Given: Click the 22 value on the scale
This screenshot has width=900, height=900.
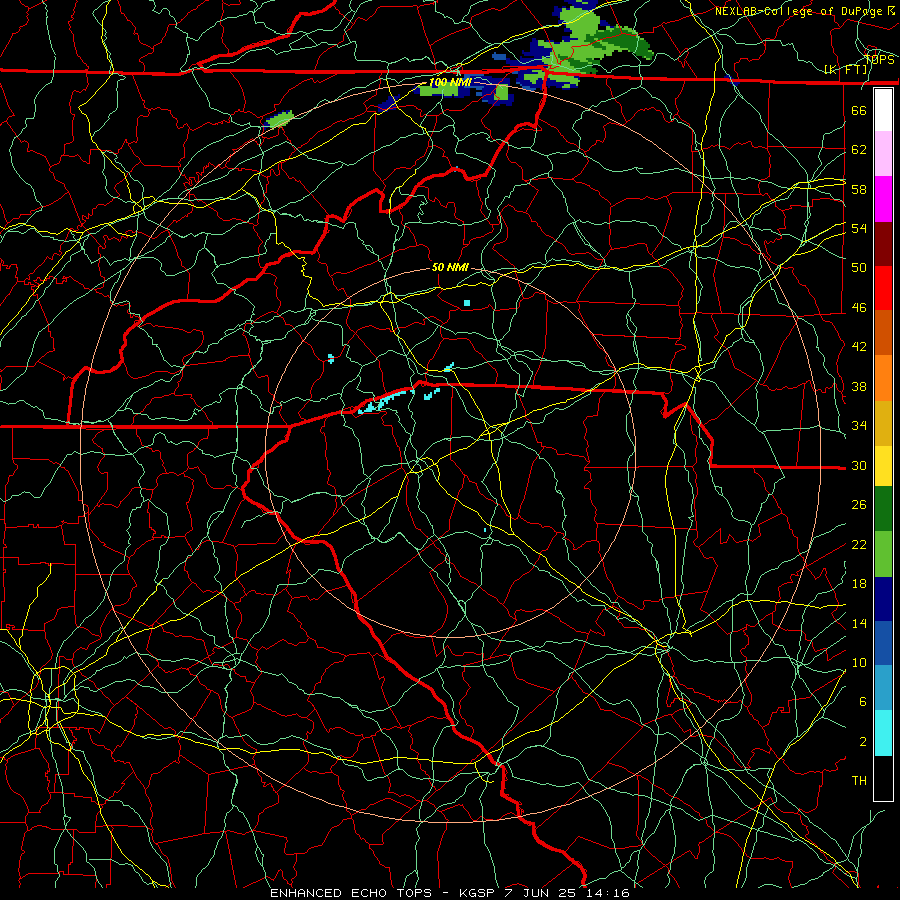Looking at the screenshot, I should point(859,544).
